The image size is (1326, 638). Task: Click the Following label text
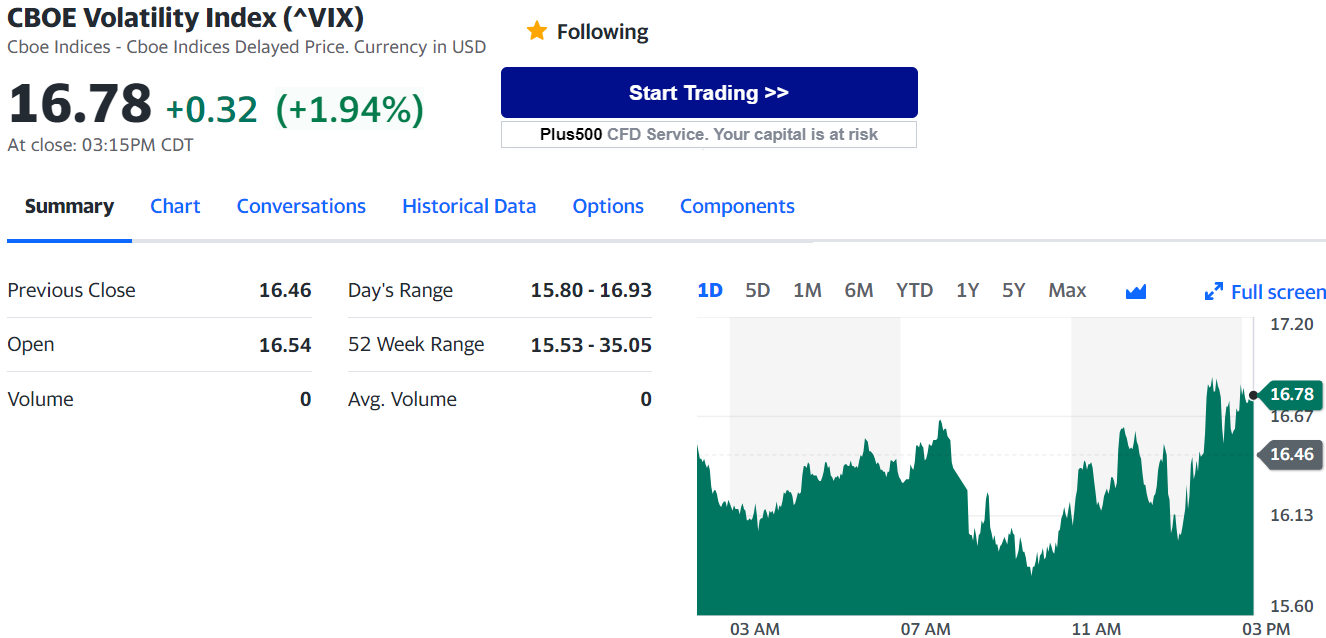(602, 32)
